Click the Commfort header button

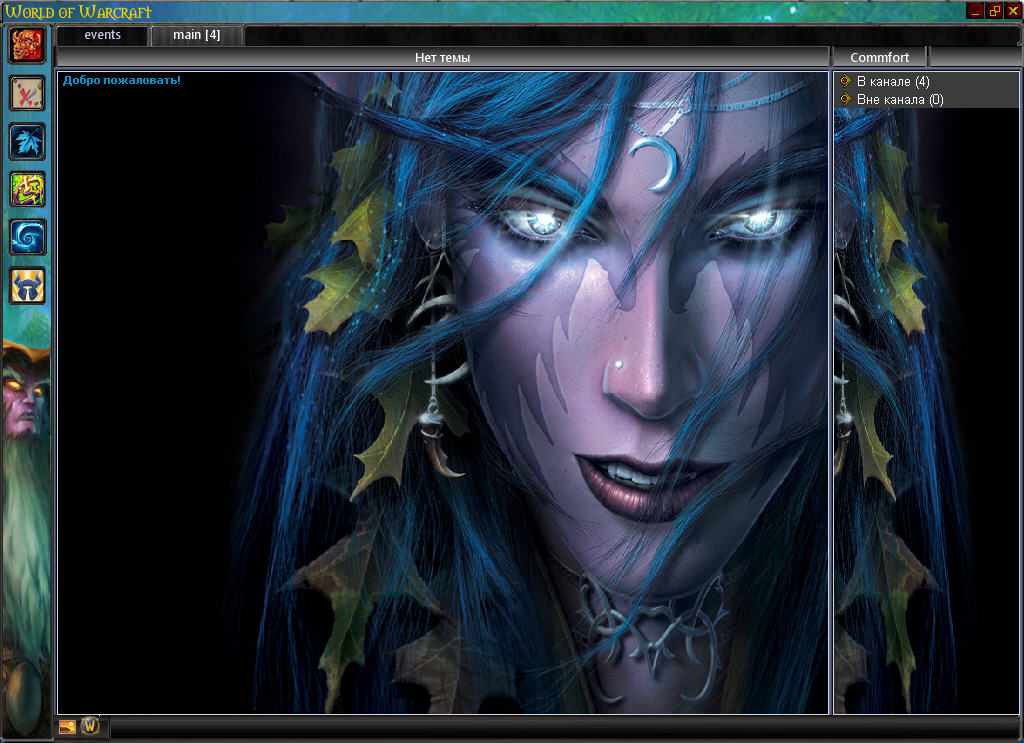click(879, 57)
